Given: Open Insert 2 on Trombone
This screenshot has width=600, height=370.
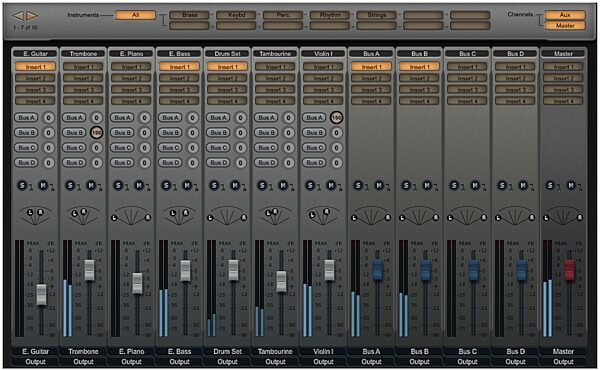Looking at the screenshot, I should (x=83, y=78).
